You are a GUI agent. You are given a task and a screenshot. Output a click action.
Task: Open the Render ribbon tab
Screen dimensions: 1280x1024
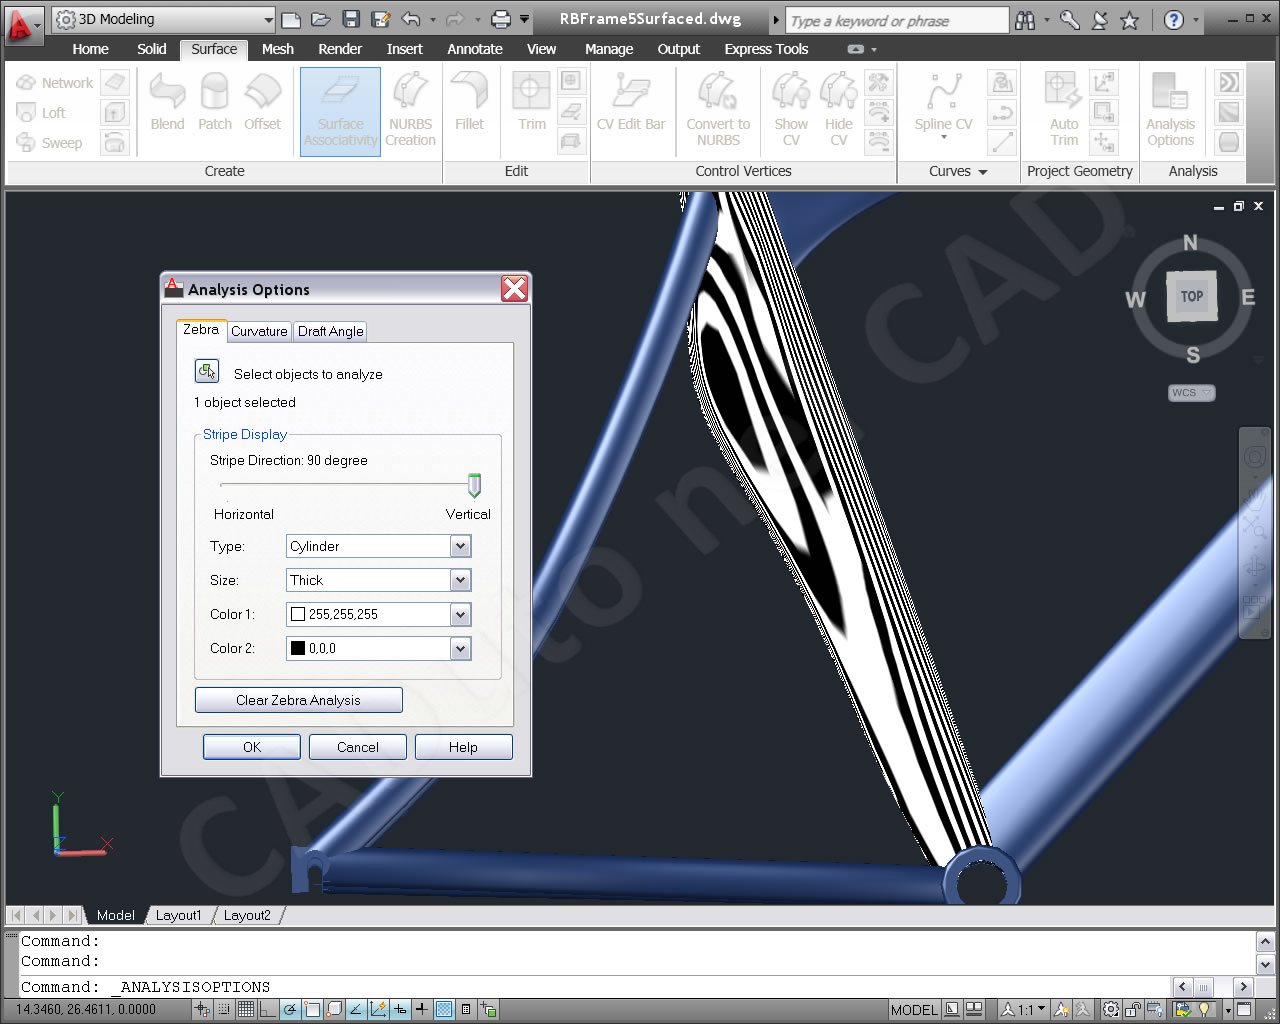(340, 49)
